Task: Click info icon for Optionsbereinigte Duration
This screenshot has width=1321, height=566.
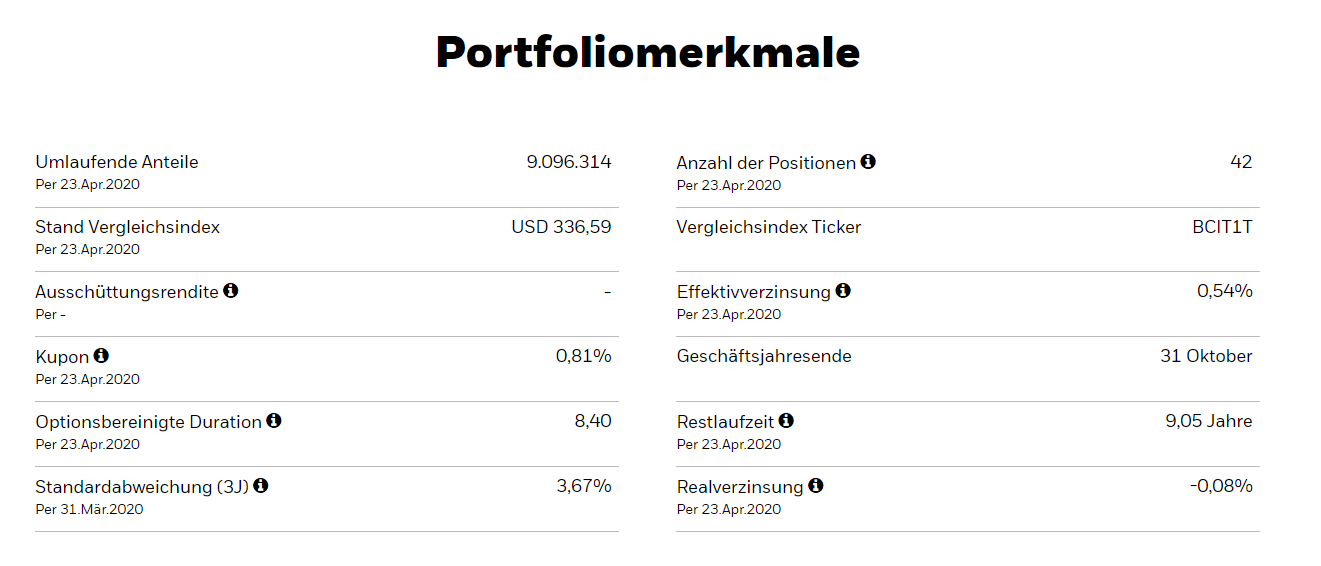Action: pos(274,420)
